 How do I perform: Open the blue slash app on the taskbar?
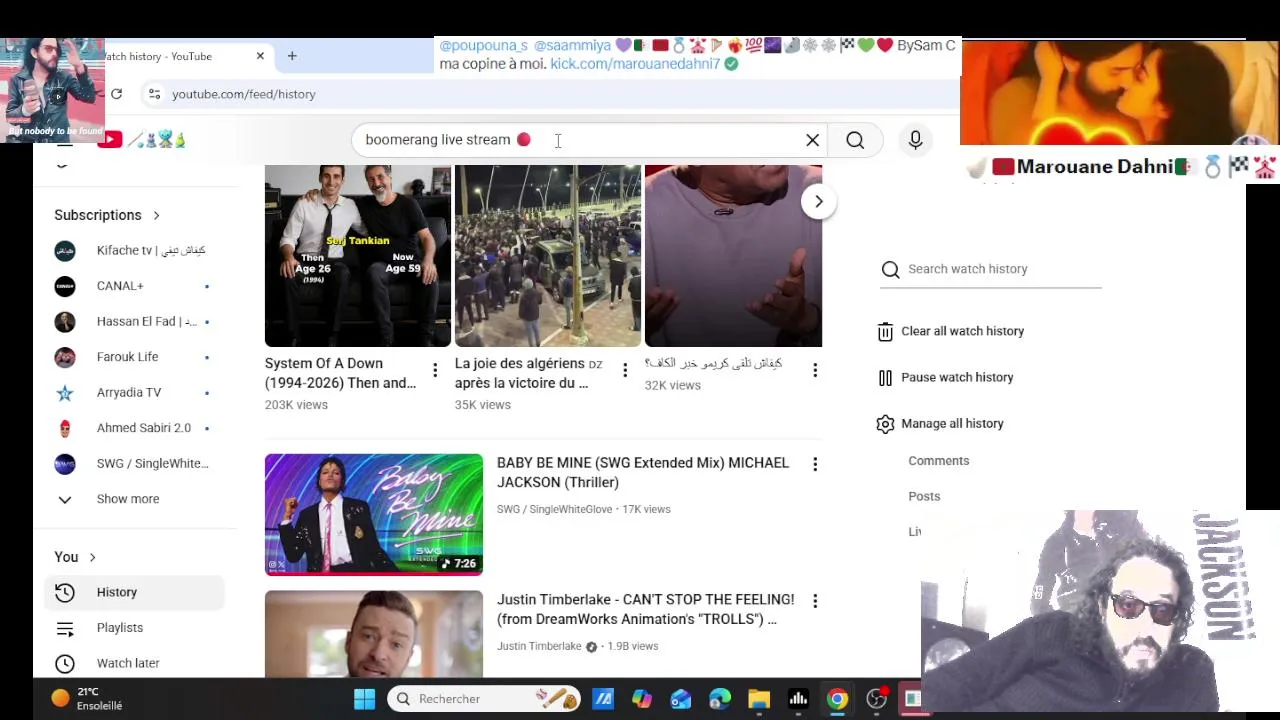click(603, 699)
